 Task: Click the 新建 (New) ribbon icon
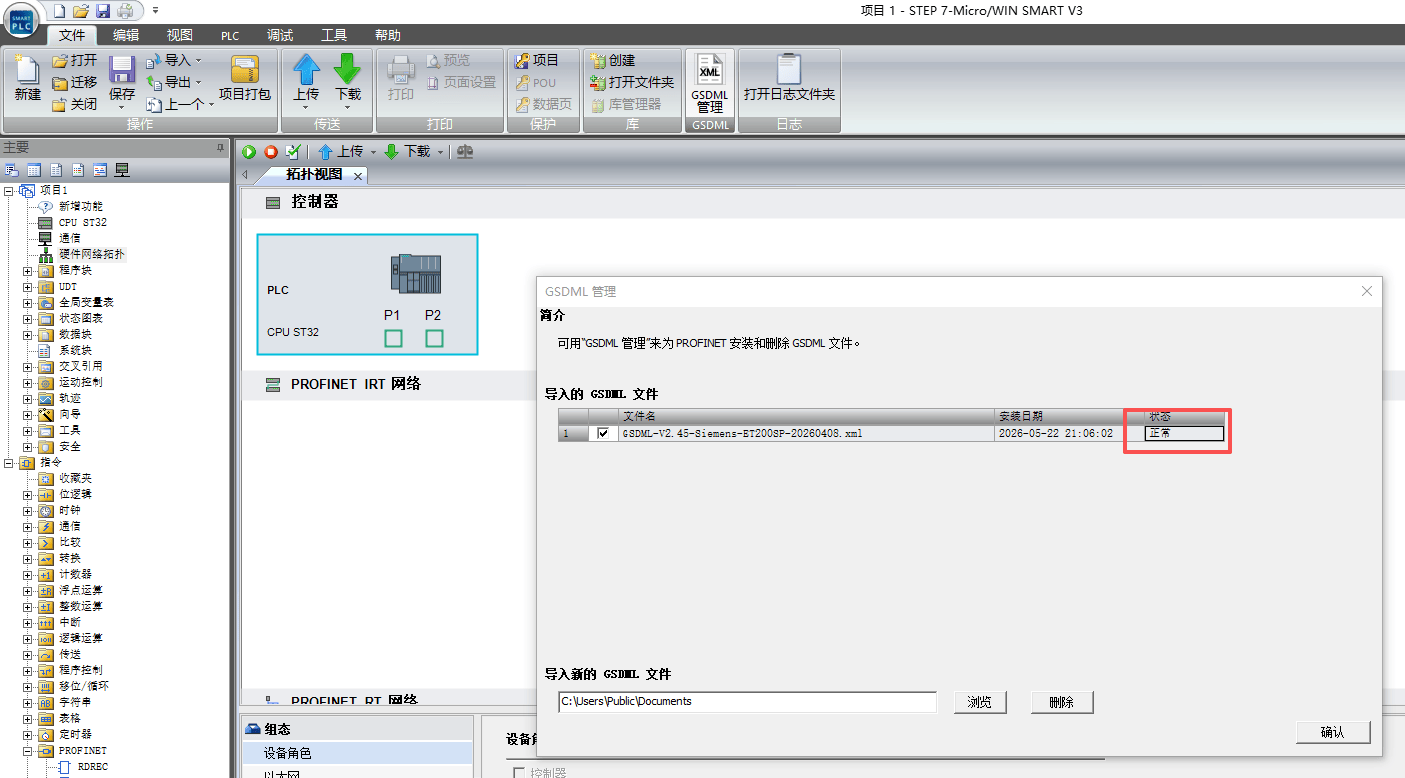coord(27,78)
